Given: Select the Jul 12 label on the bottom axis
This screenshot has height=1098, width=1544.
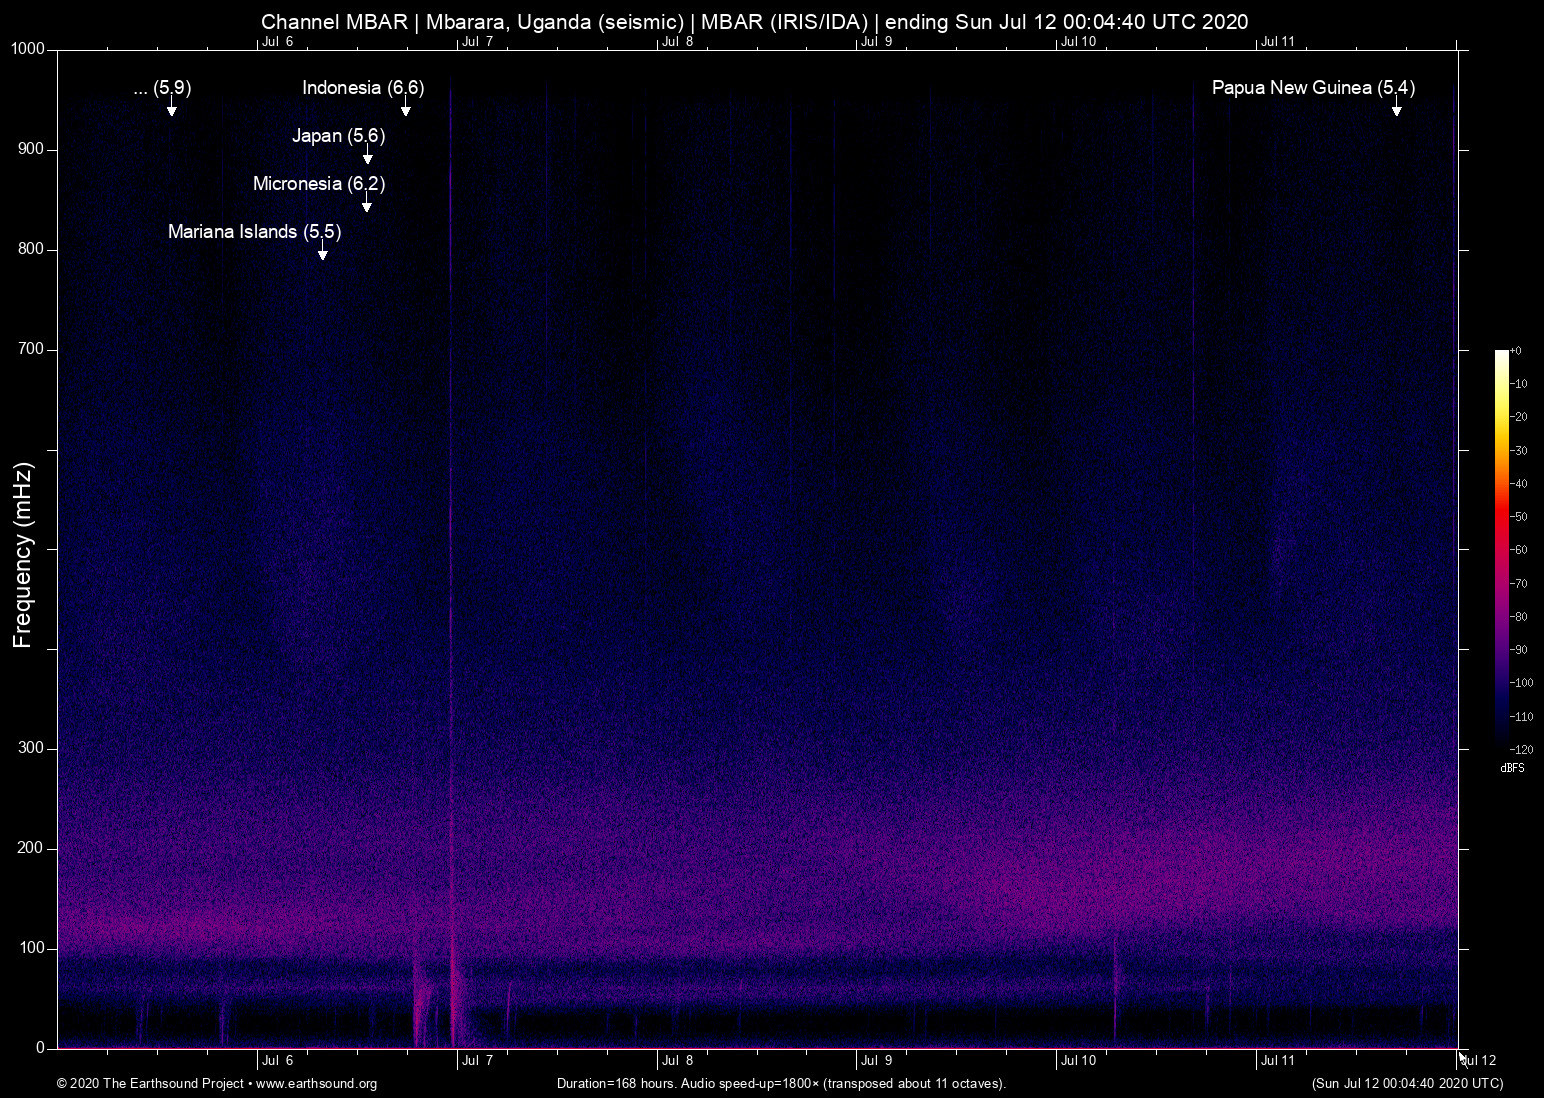Looking at the screenshot, I should 1479,1061.
